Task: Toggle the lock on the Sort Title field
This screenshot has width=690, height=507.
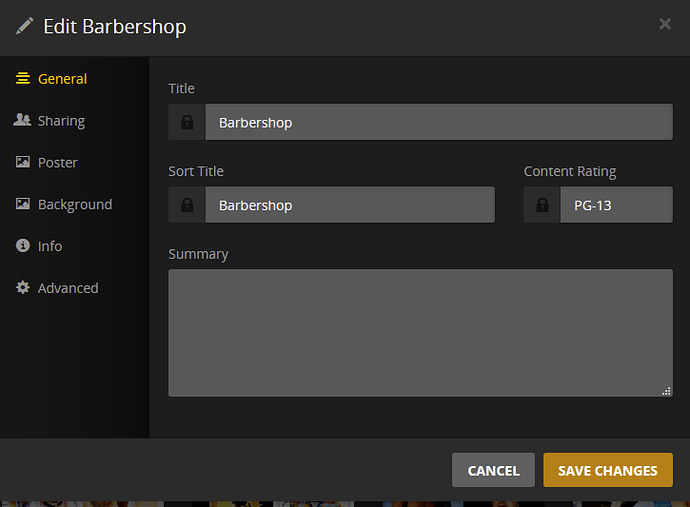Action: coord(187,205)
